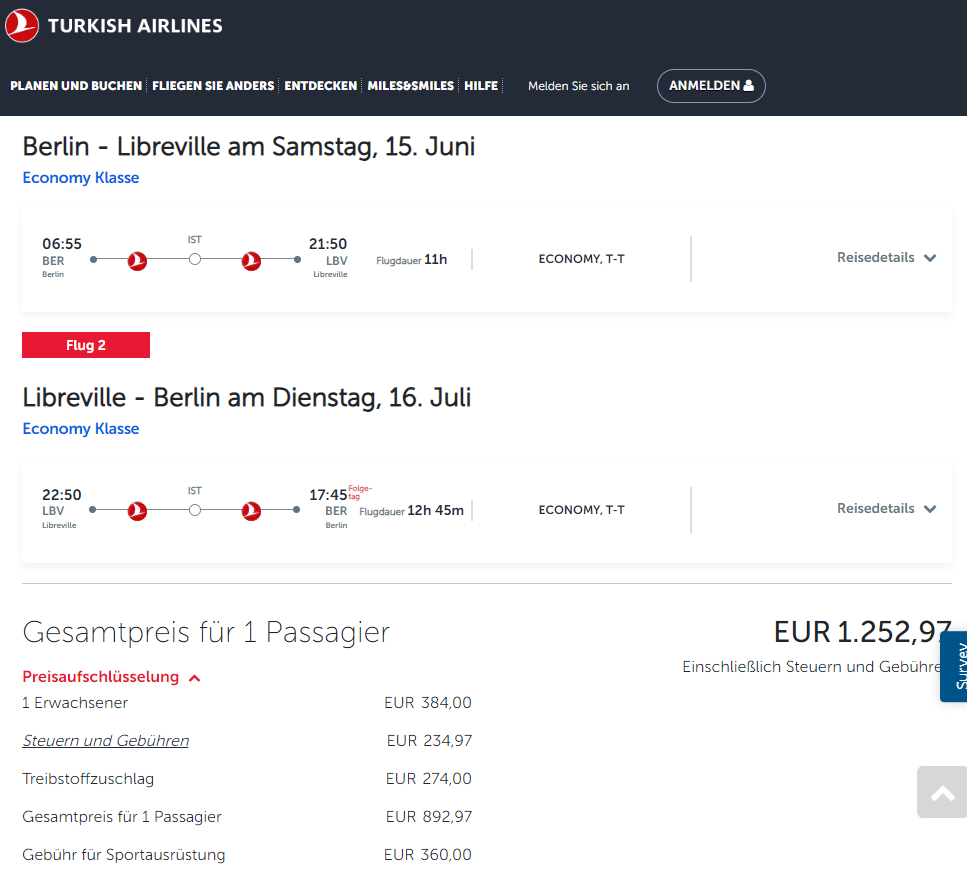
Task: Open the Planen und Buchen menu
Action: (76, 86)
